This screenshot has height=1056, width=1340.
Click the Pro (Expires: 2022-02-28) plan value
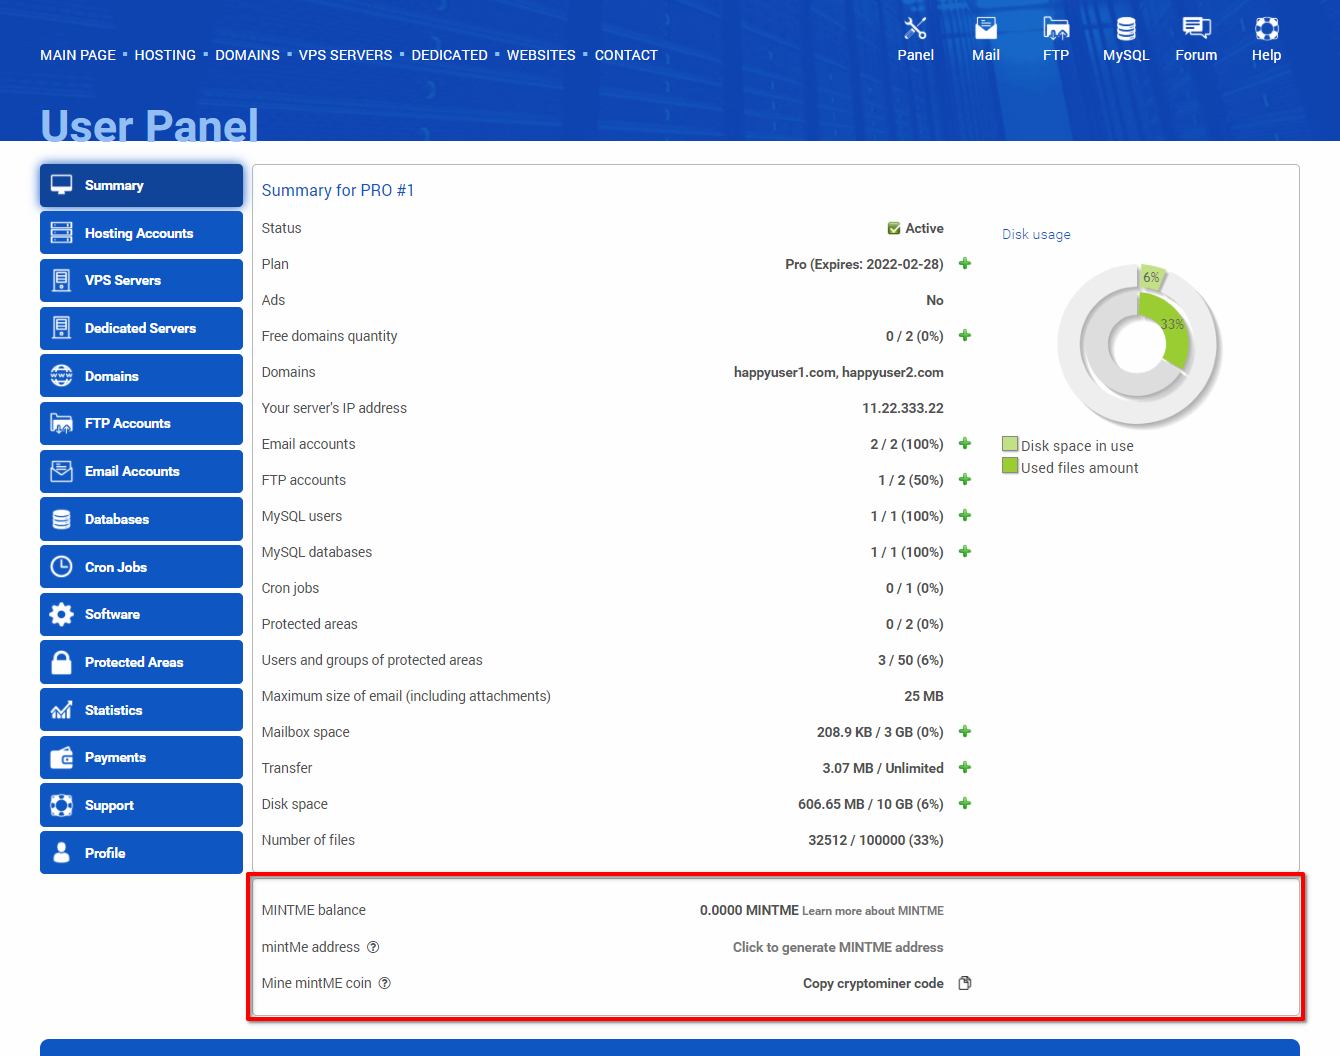[864, 264]
